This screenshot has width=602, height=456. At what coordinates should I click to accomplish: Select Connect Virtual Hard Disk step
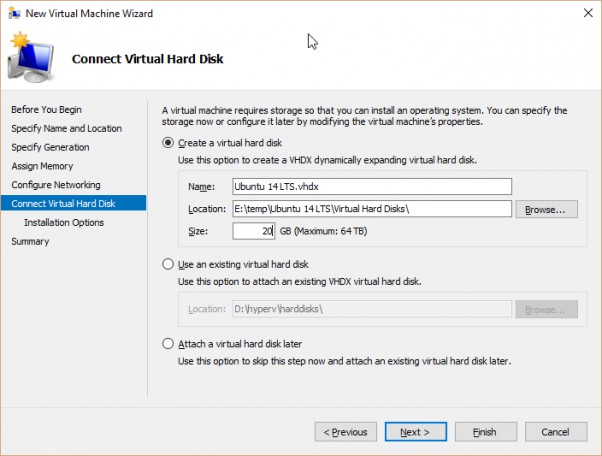coord(73,203)
